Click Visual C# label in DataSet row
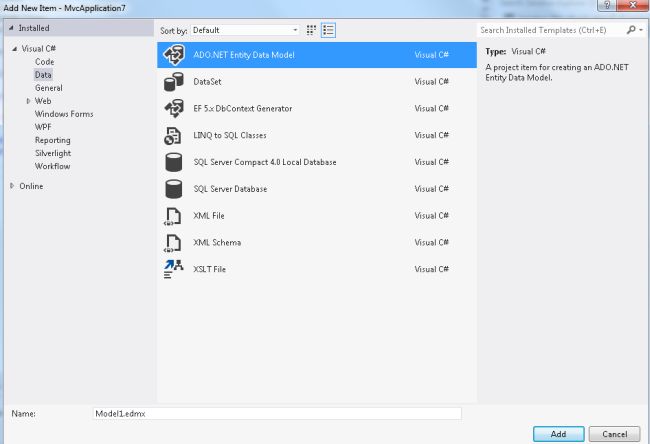 pos(432,82)
